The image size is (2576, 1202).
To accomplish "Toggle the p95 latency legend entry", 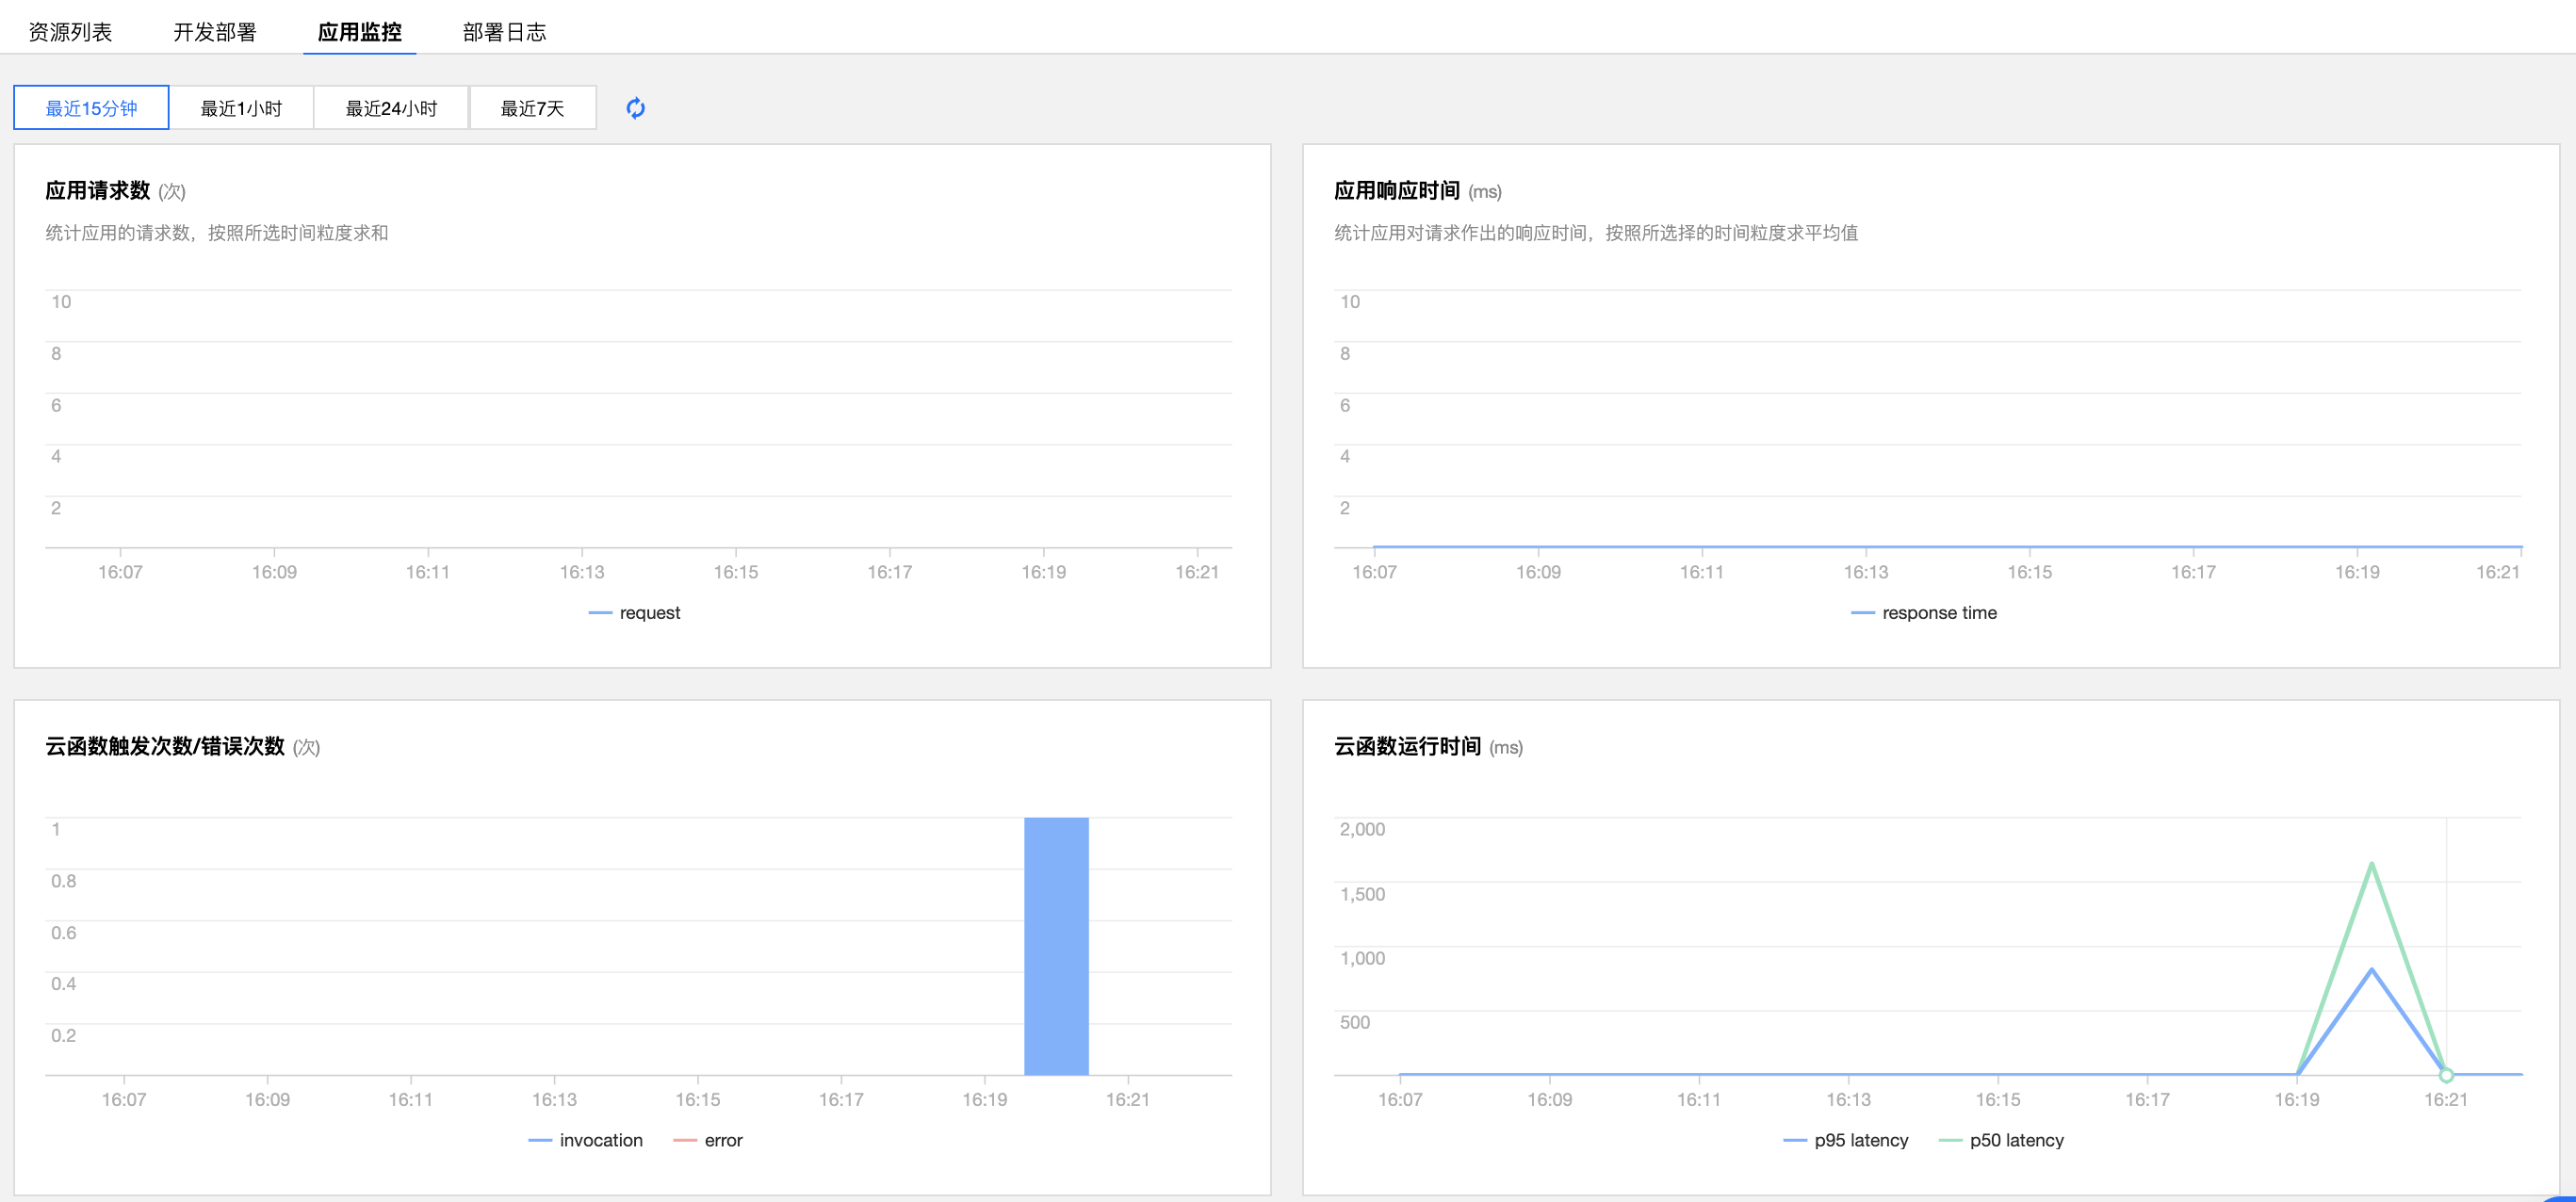I will (x=1860, y=1140).
